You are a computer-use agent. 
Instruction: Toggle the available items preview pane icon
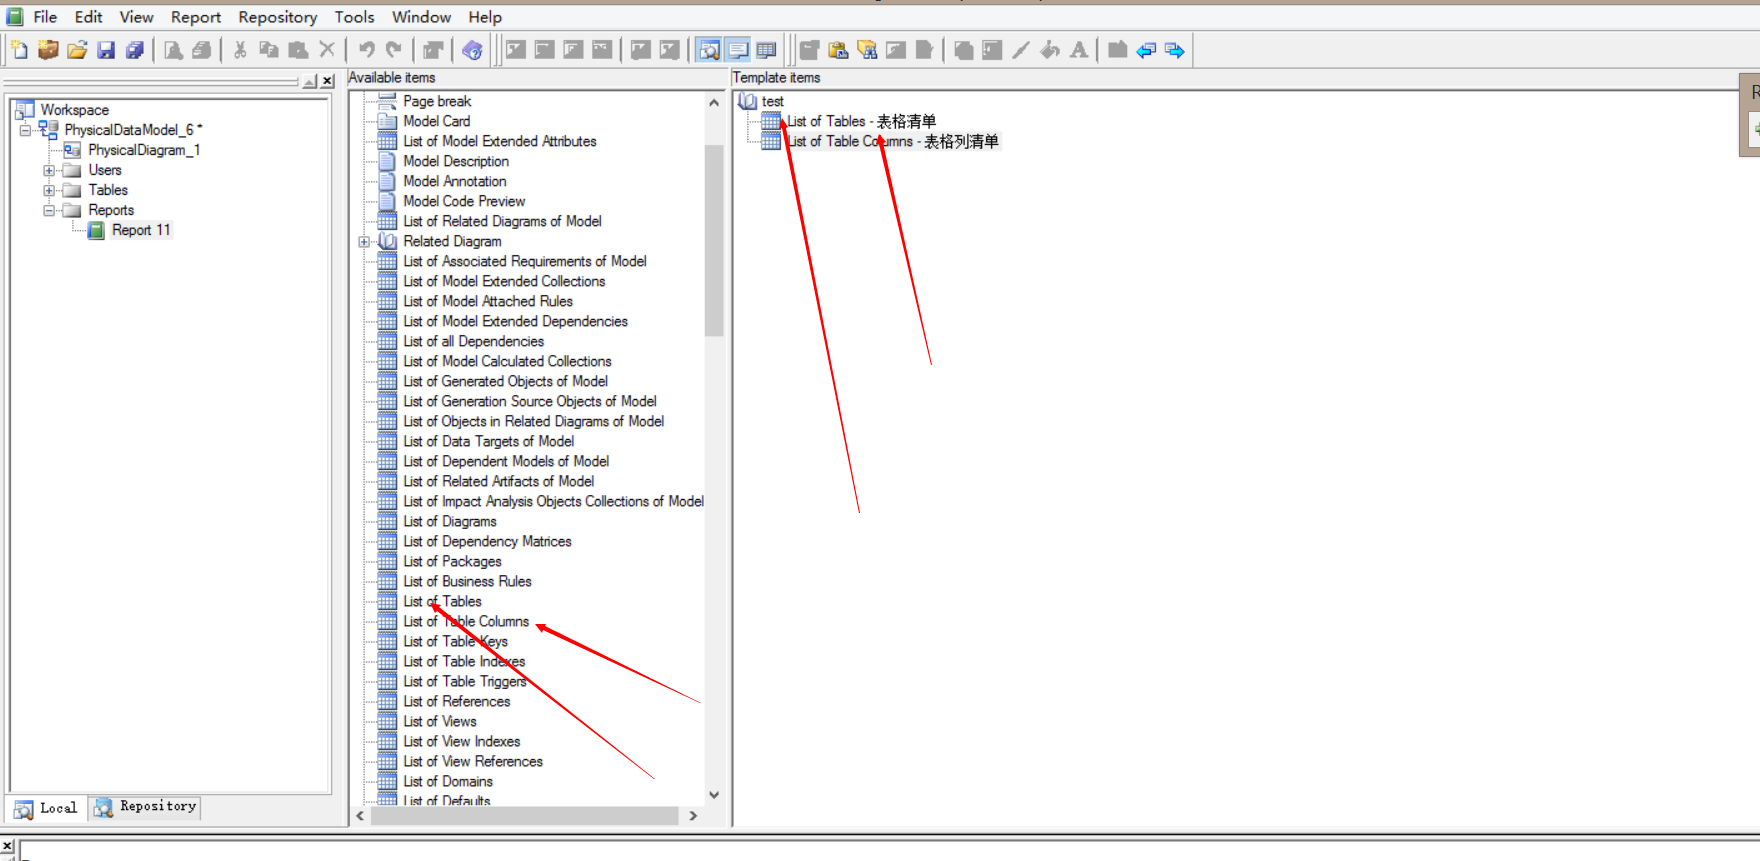click(709, 50)
